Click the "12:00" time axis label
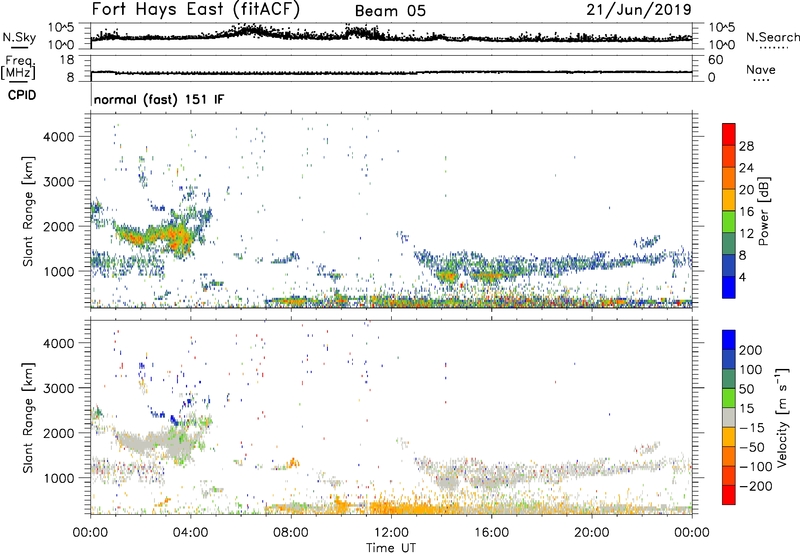Viewport: 800px width, 554px height. (391, 533)
